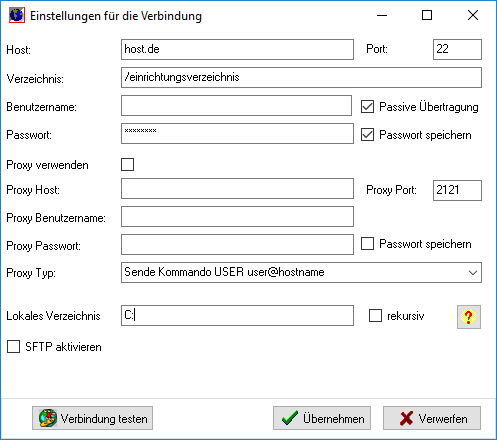
Task: Close the connection settings dialog
Action: (473, 15)
